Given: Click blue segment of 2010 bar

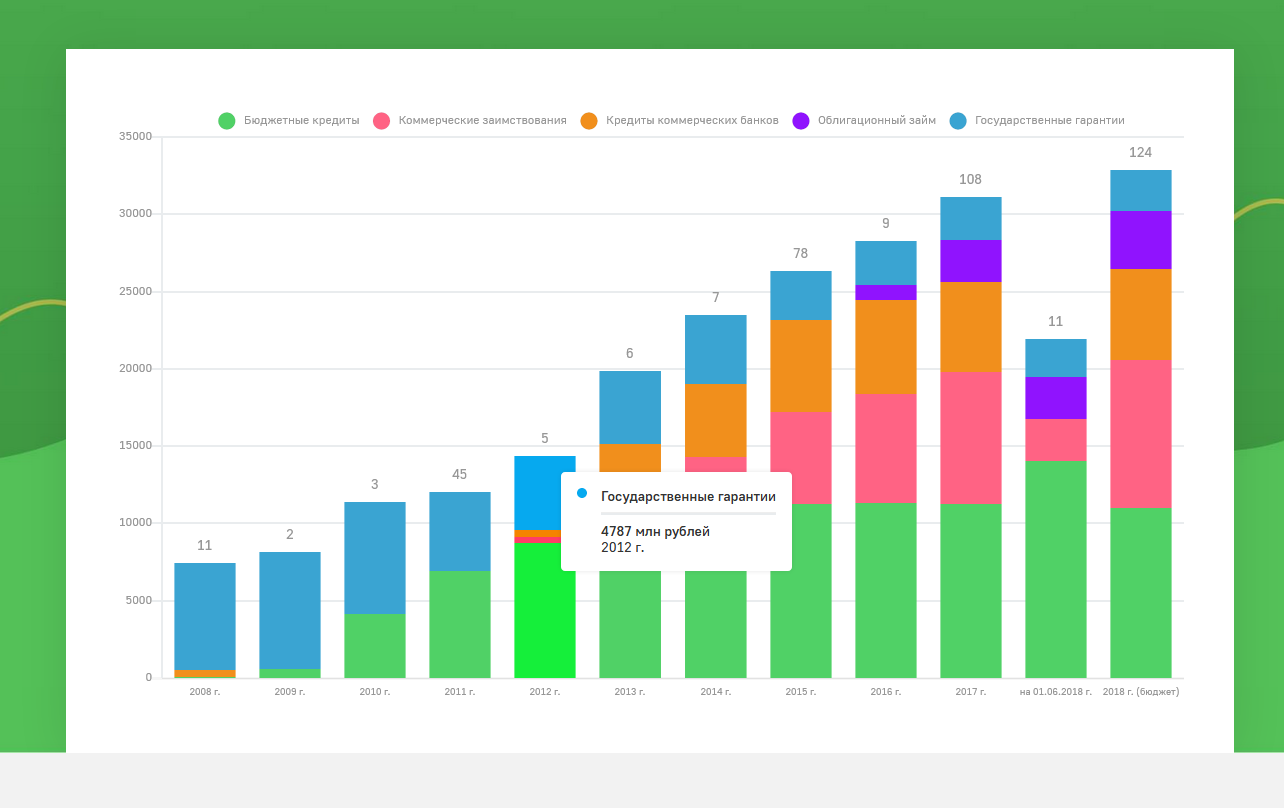Looking at the screenshot, I should point(375,557).
